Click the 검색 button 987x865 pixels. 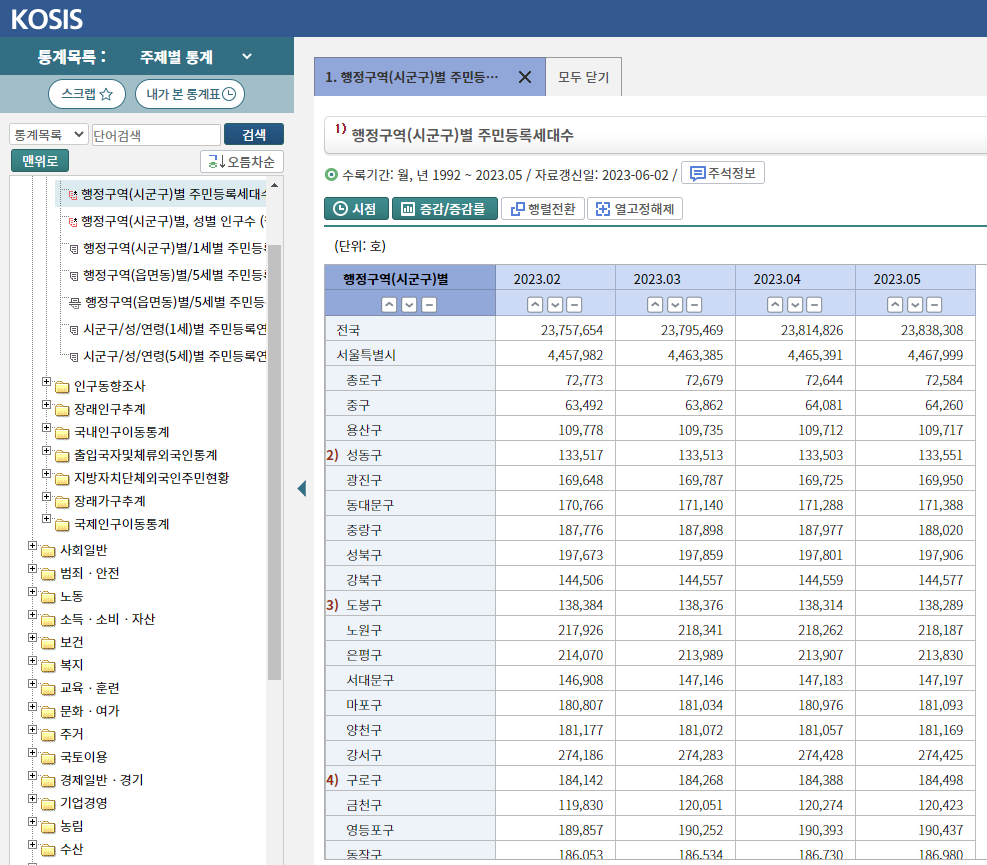click(x=254, y=135)
